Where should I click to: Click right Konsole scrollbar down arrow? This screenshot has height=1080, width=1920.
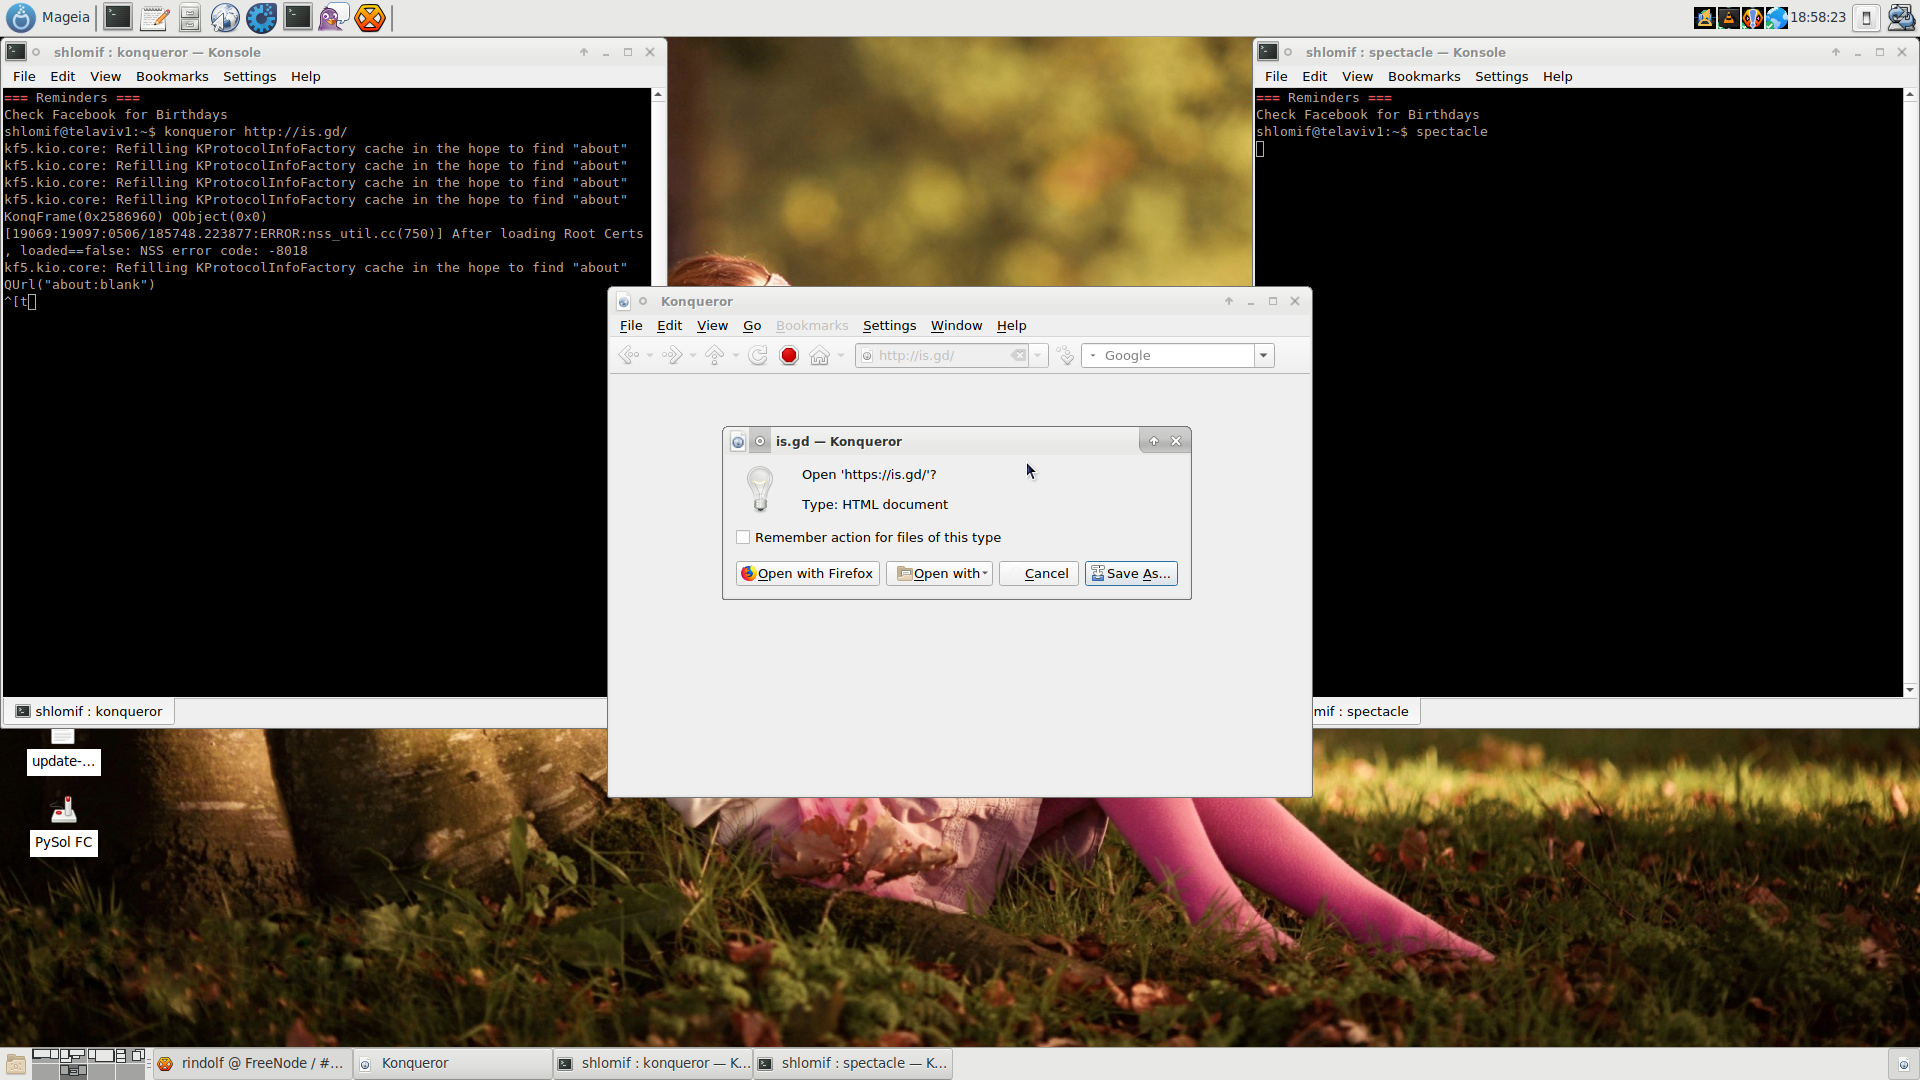(1910, 689)
